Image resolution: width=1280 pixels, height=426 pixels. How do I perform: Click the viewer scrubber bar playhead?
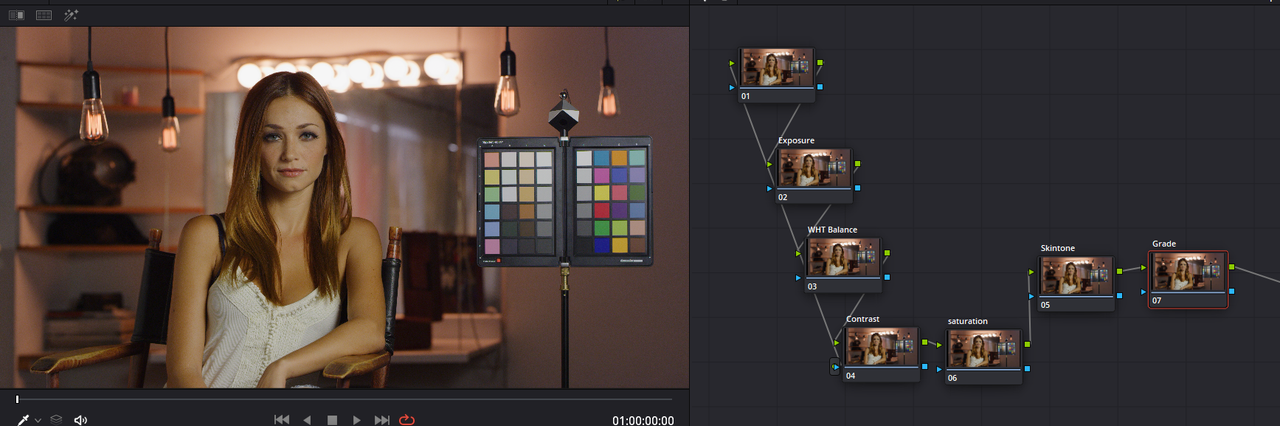[17, 399]
